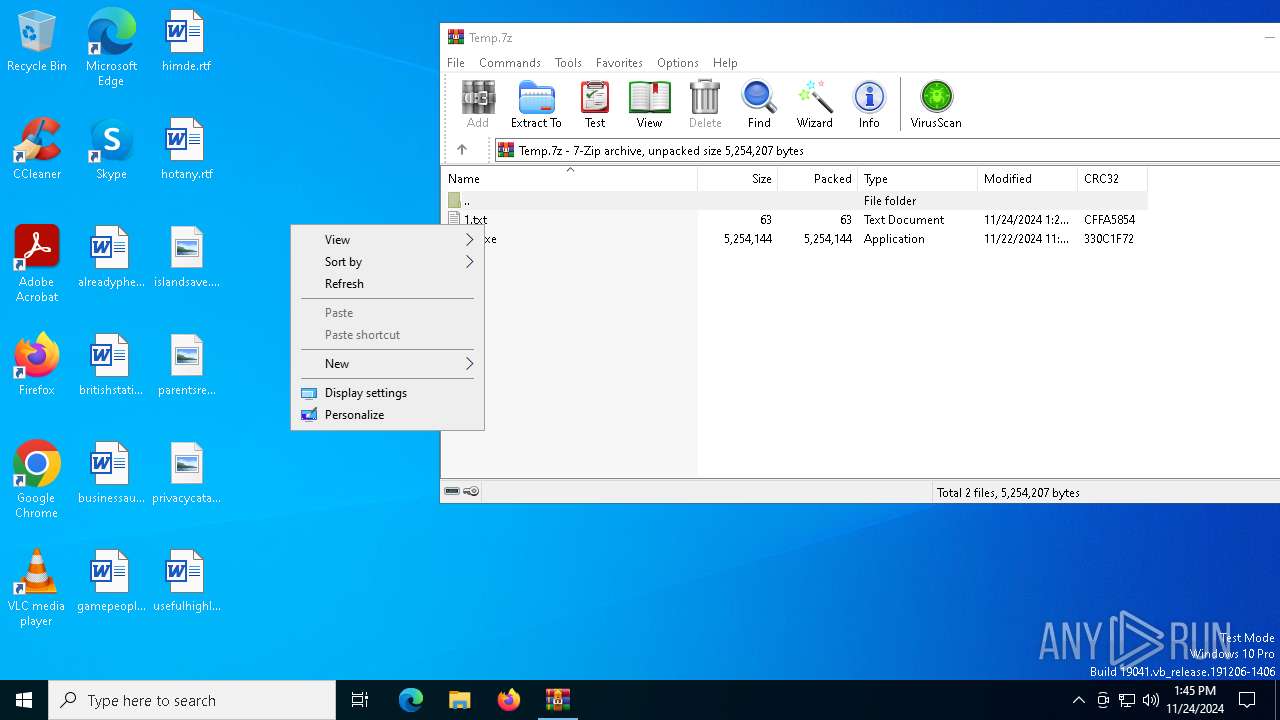This screenshot has width=1280, height=720.
Task: Open the File menu in WinRAR
Action: point(456,62)
